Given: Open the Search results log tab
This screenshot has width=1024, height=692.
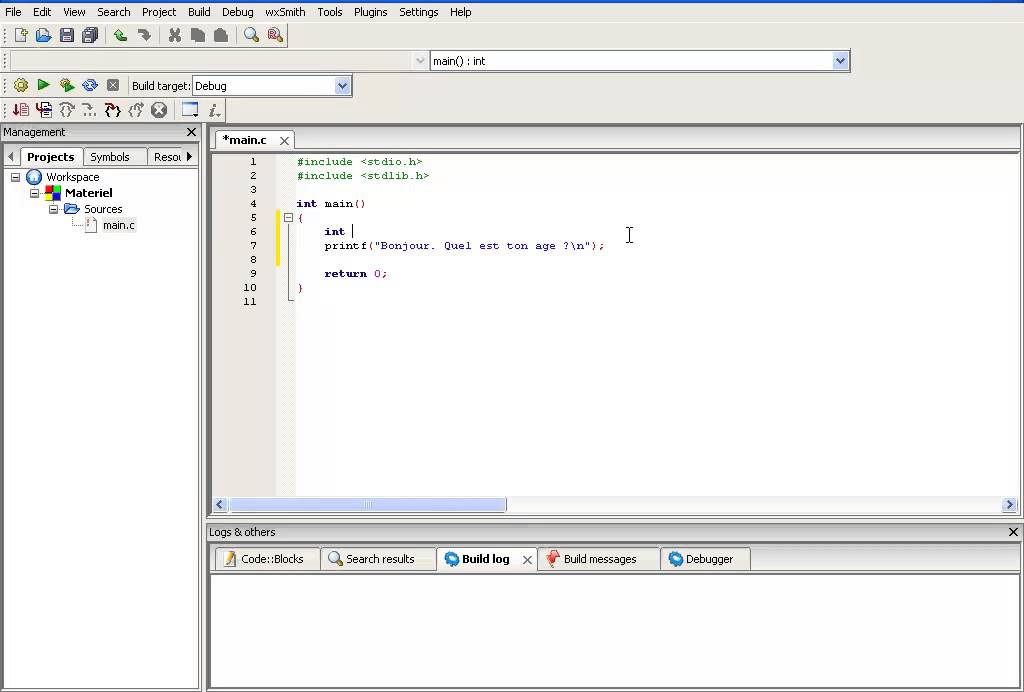Looking at the screenshot, I should click(x=380, y=559).
